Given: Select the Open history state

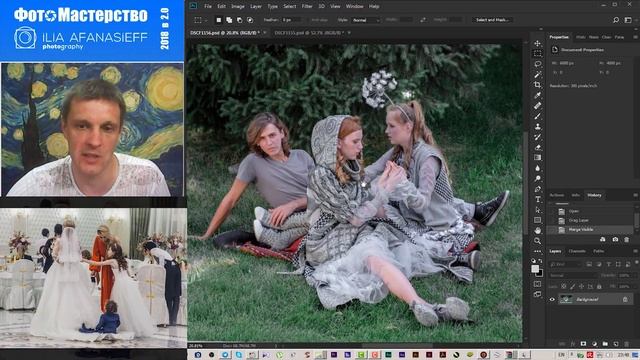Looking at the screenshot, I should coord(591,211).
